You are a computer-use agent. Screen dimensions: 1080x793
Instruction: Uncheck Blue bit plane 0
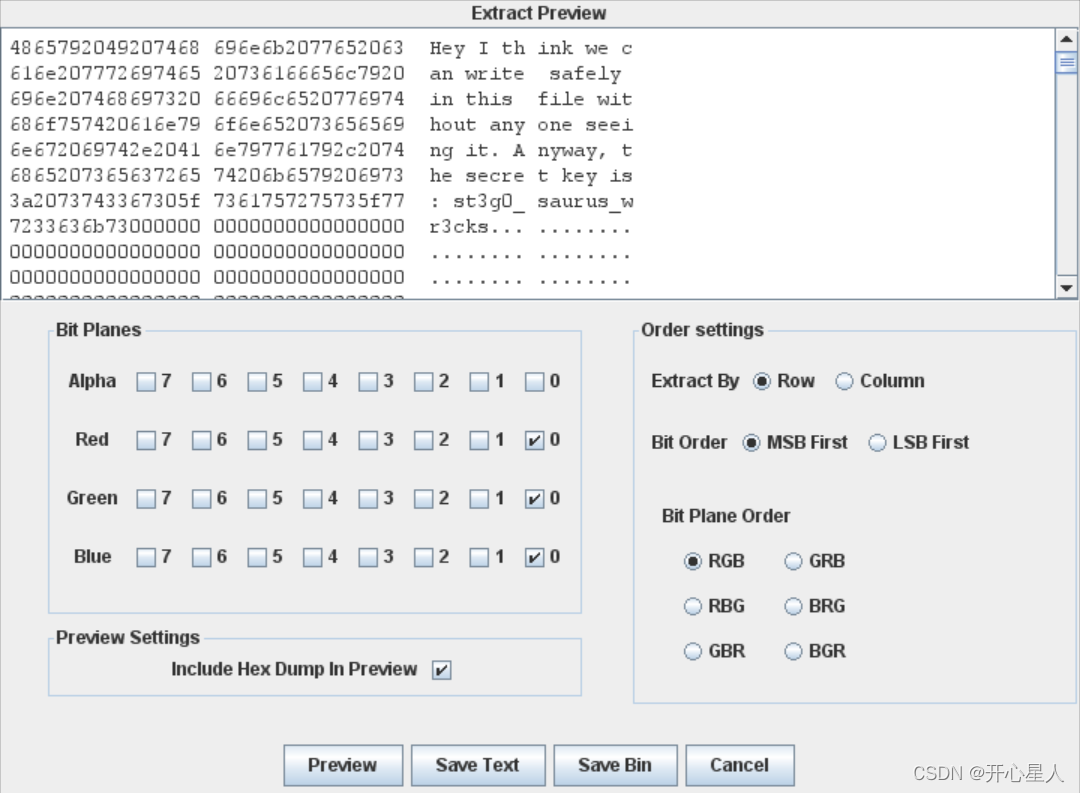(x=534, y=557)
